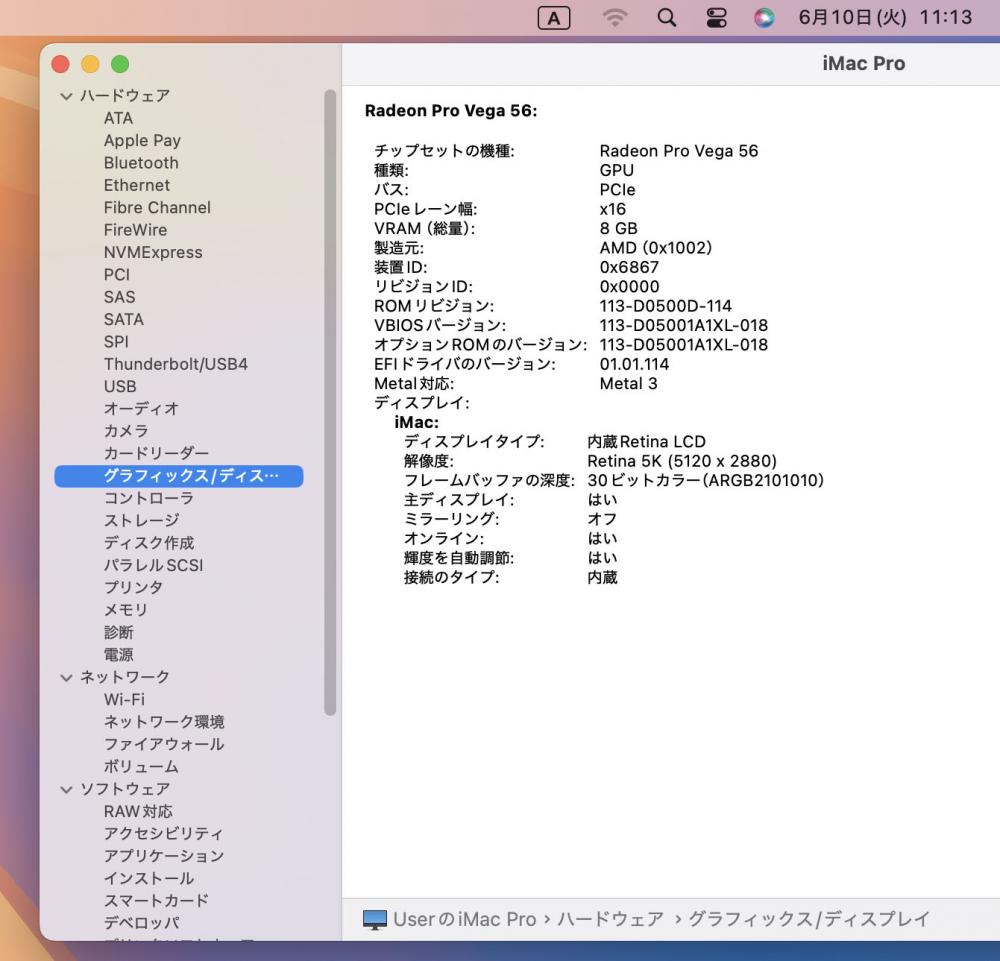This screenshot has width=1000, height=961.
Task: Collapse the ネットワーク section
Action: tap(66, 677)
